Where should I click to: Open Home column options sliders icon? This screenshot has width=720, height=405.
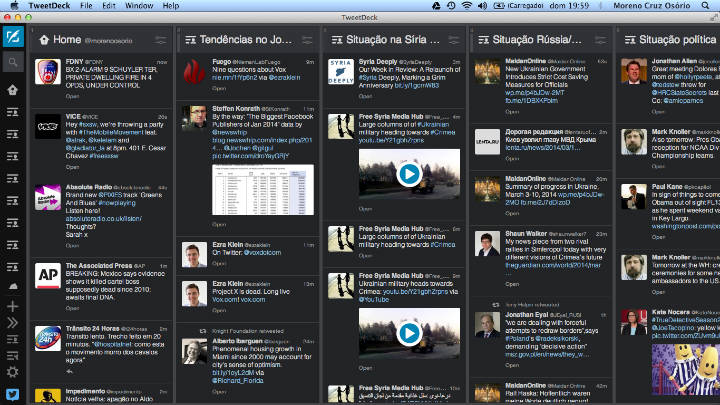click(161, 40)
